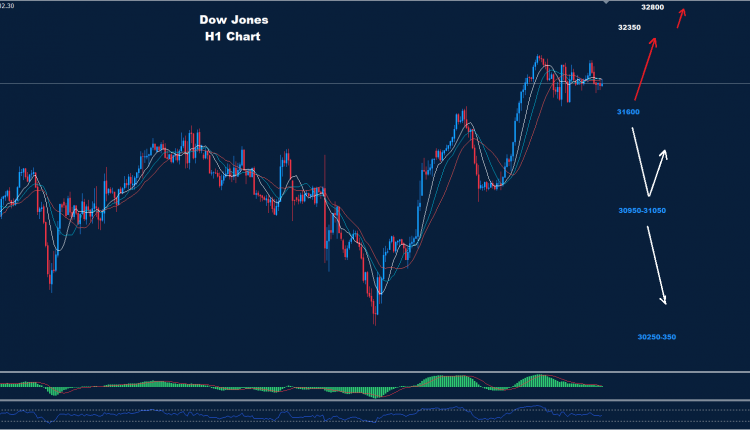The height and width of the screenshot is (430, 750).
Task: Click the "H1 Chart" timeframe label
Action: 232,36
